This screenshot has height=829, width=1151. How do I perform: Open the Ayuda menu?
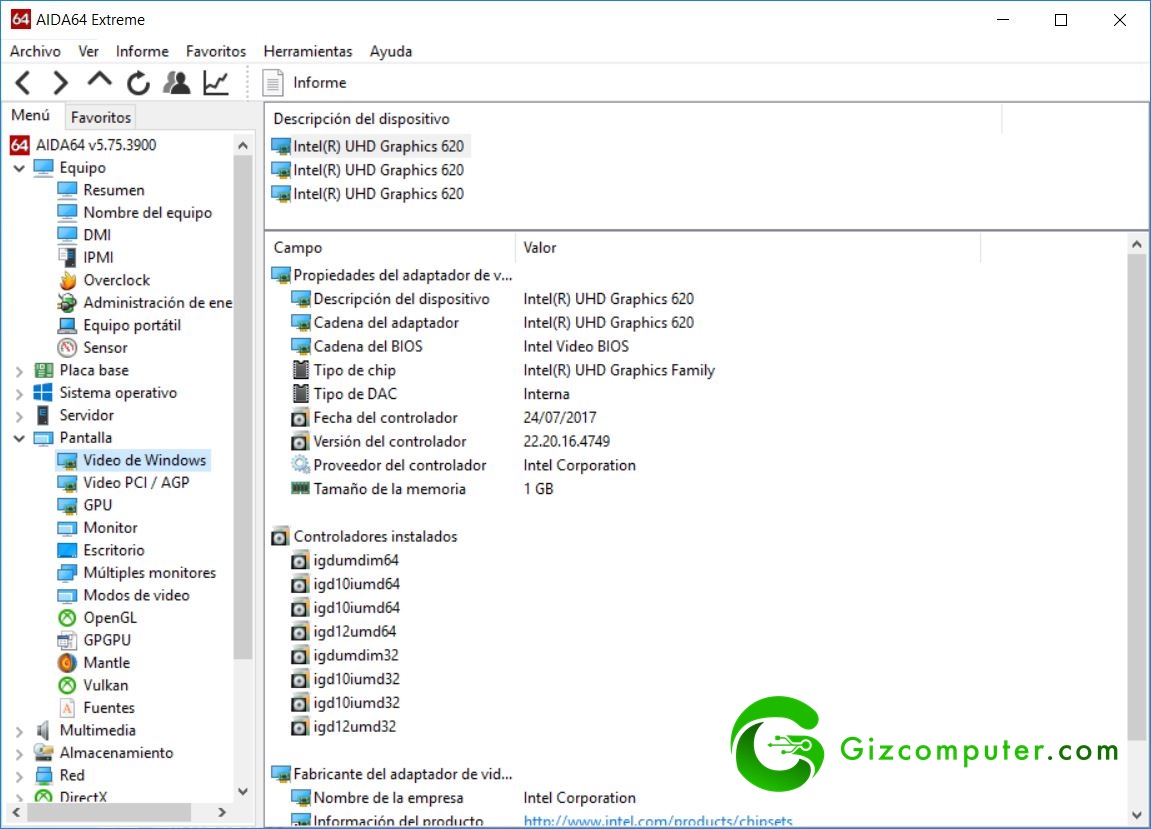coord(391,51)
